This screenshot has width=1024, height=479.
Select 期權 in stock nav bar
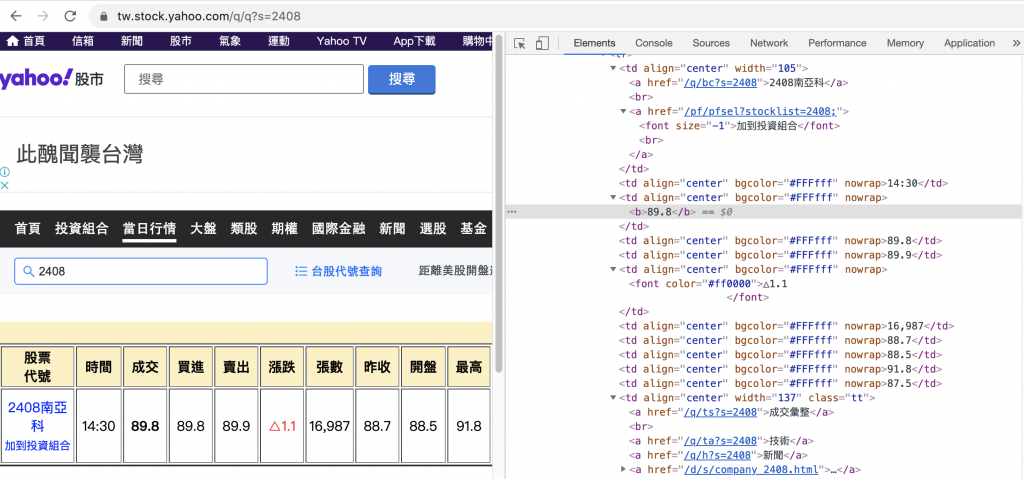[285, 229]
